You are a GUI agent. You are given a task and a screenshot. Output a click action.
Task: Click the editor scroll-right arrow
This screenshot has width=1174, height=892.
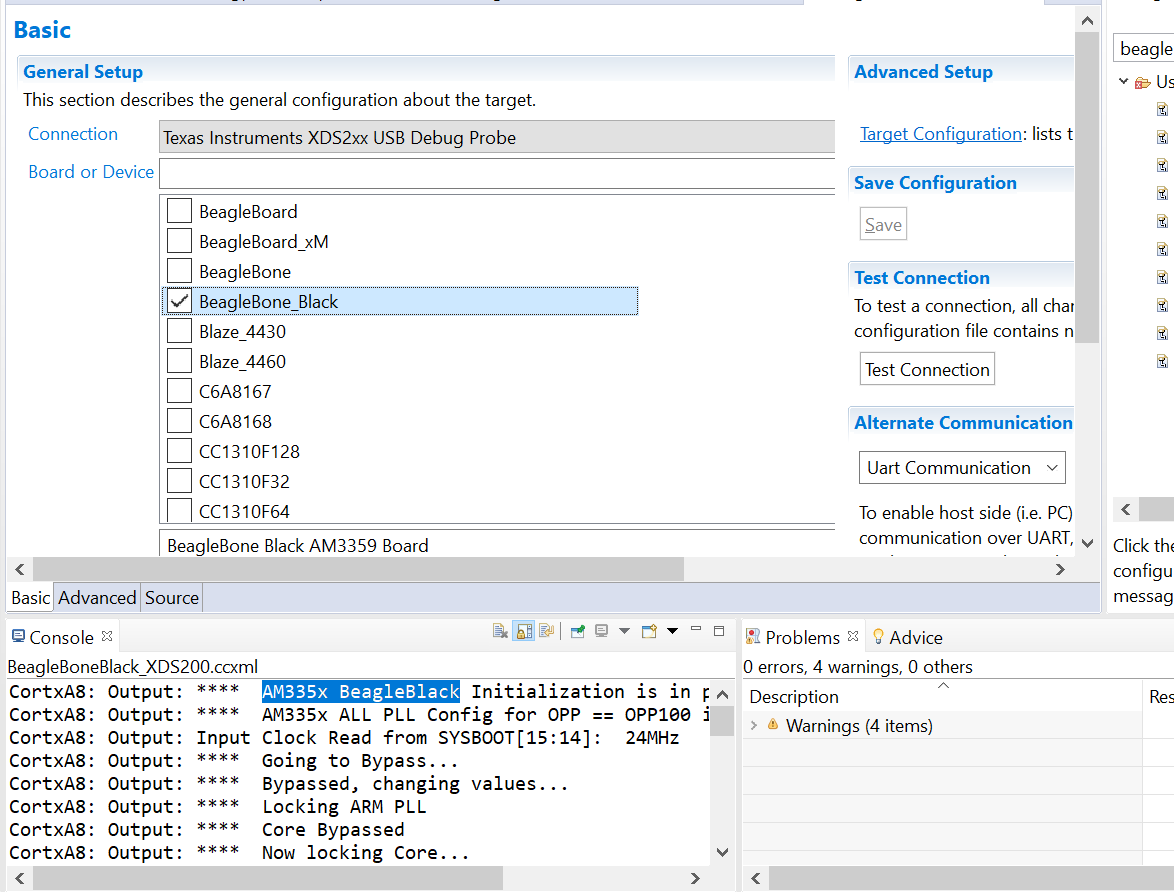[x=1060, y=569]
